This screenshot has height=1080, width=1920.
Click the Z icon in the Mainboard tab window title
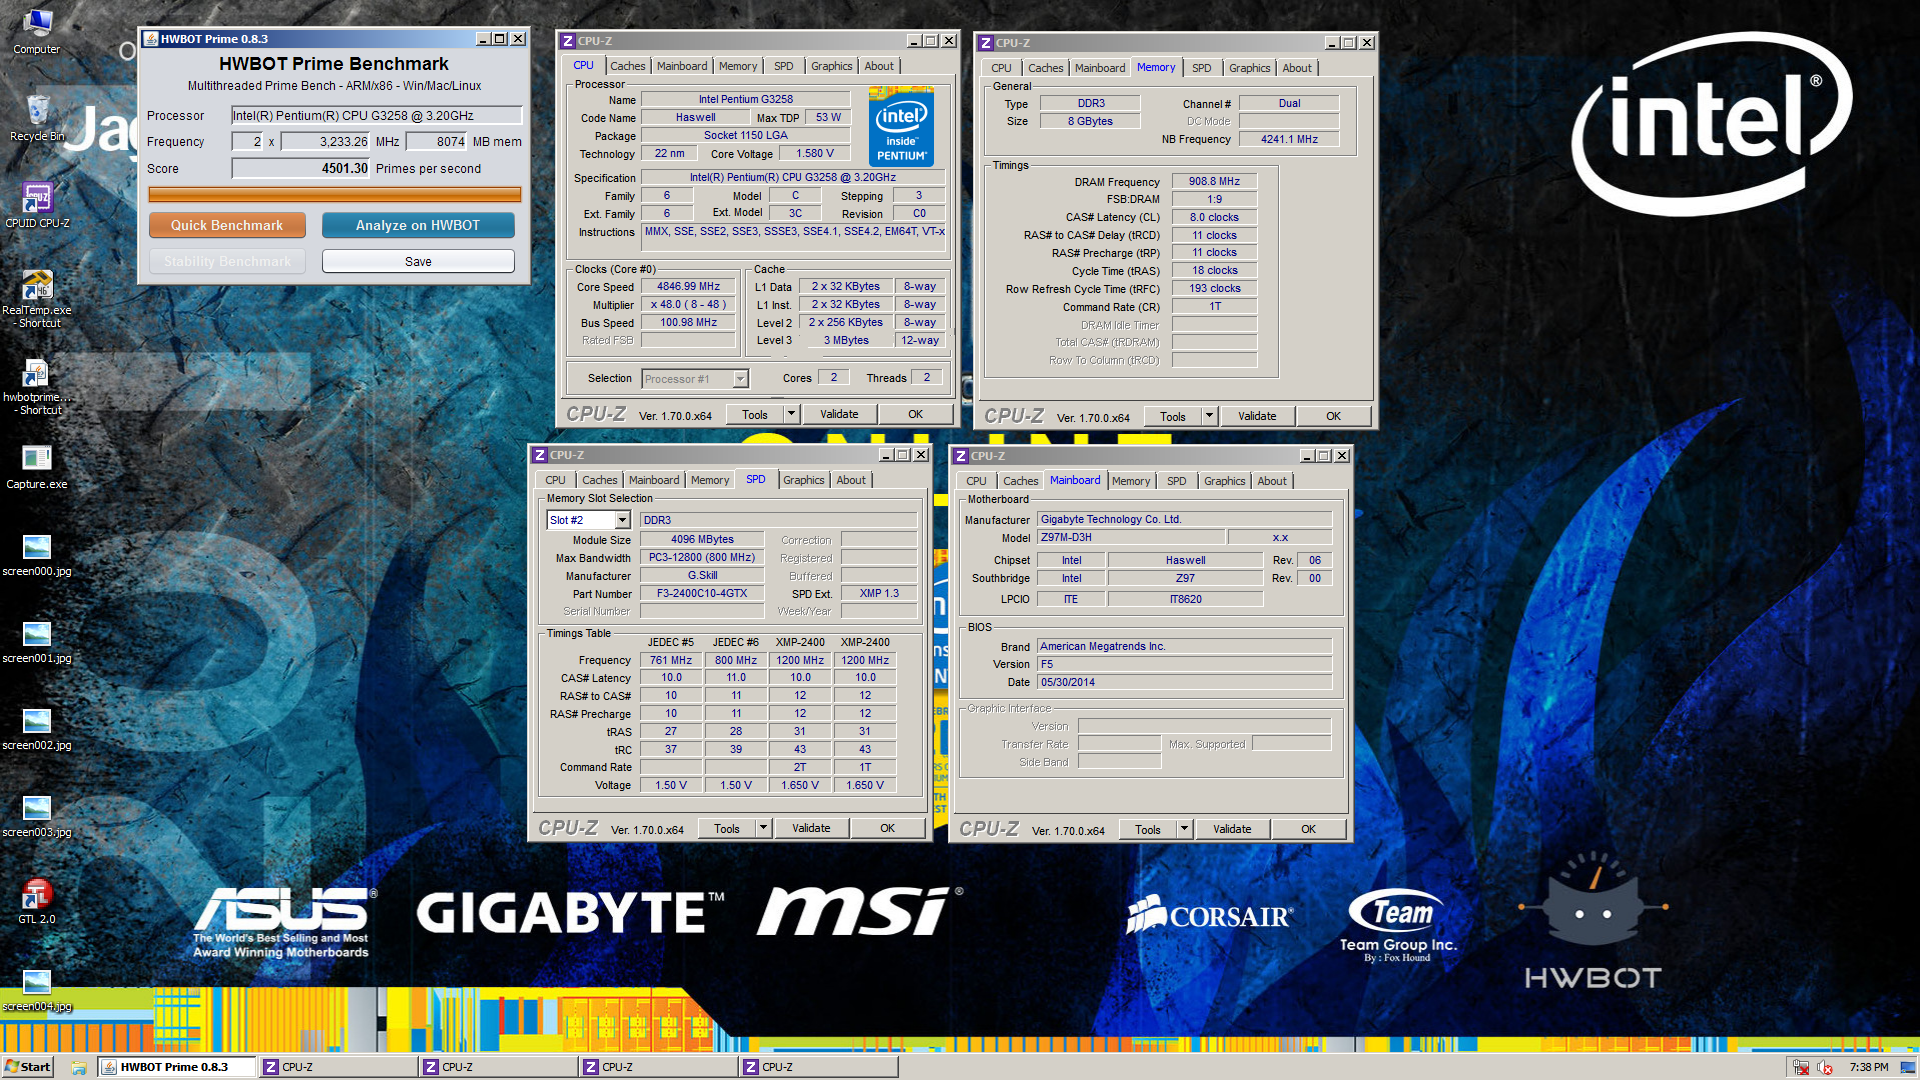click(961, 456)
